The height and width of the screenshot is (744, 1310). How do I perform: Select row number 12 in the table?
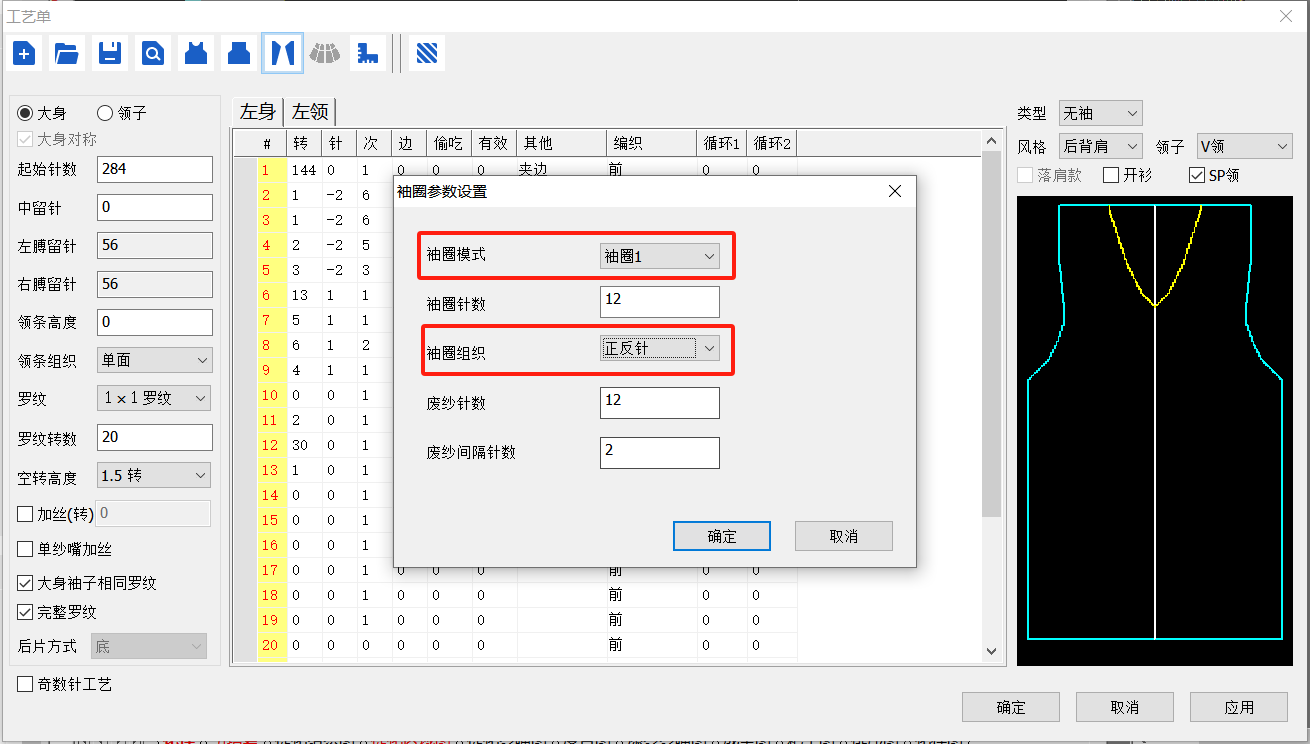(270, 445)
